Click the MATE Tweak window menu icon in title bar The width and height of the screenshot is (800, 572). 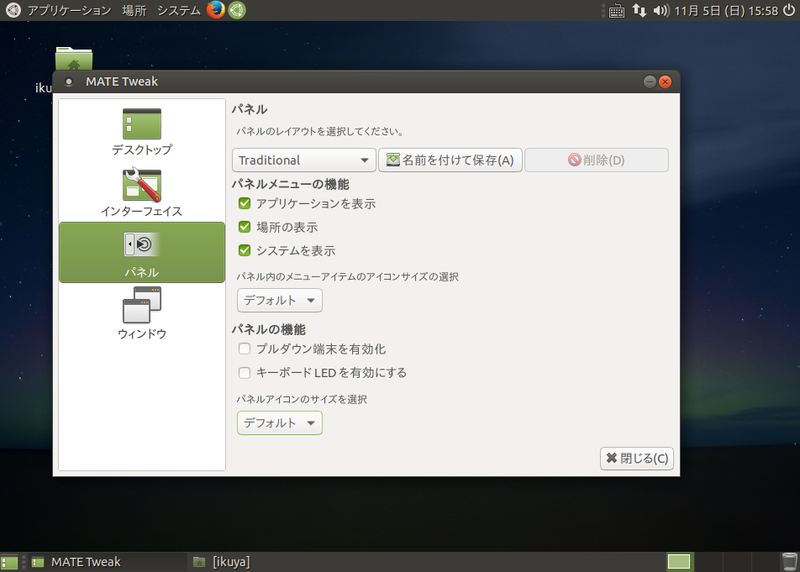pyautogui.click(x=69, y=82)
